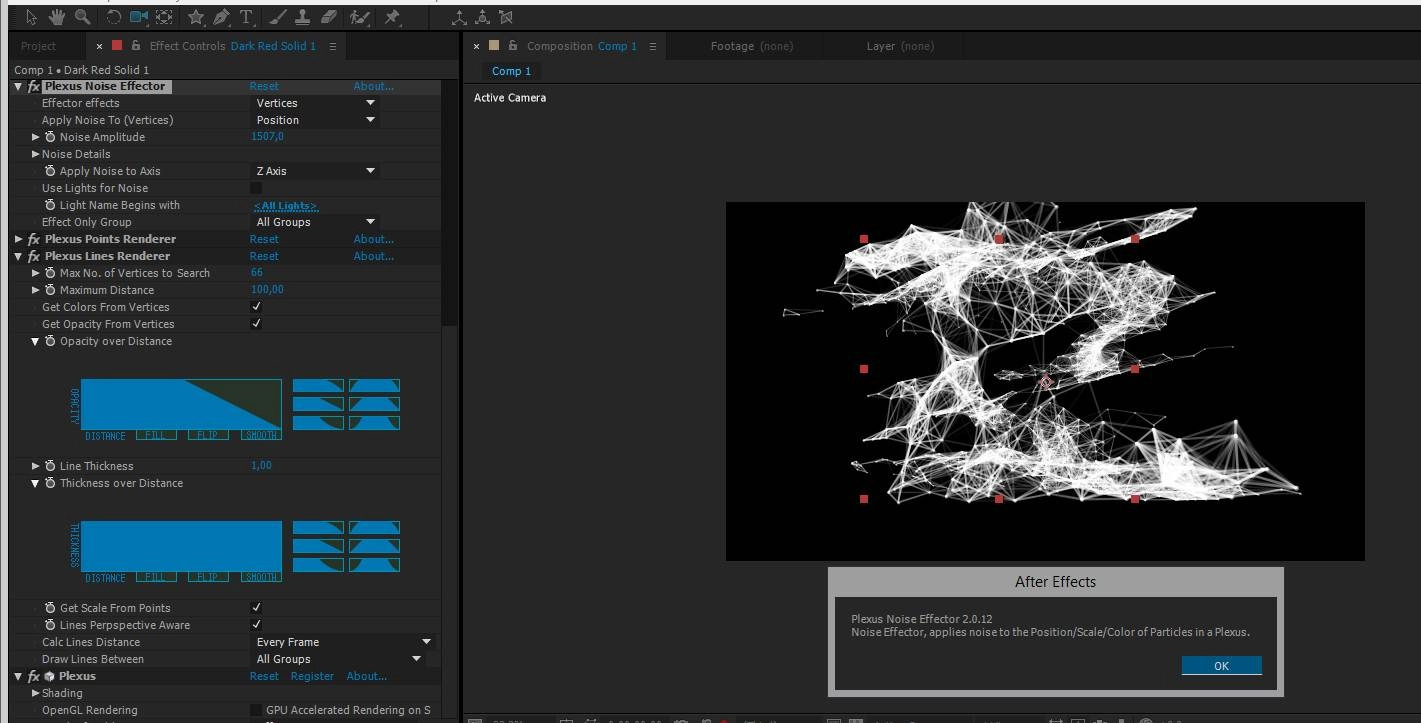Viewport: 1421px width, 723px height.
Task: Open the Effector effects dropdown
Action: point(314,103)
